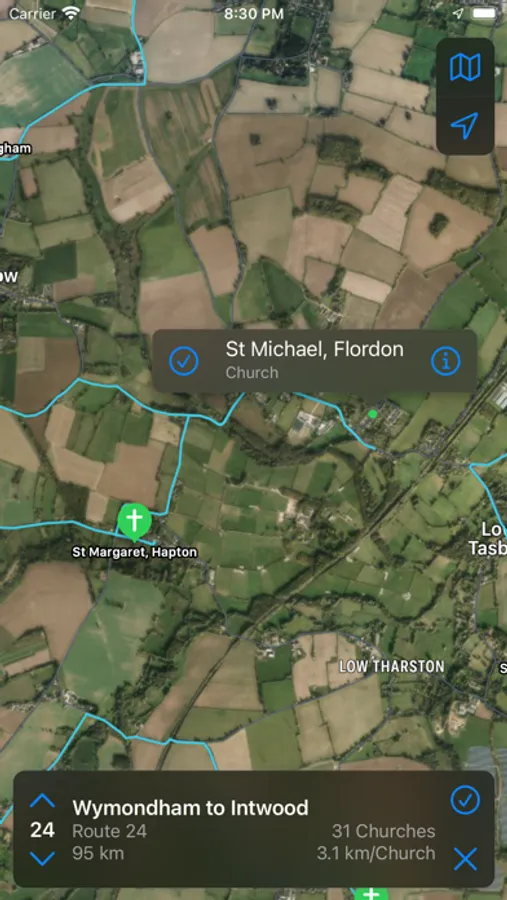Select the St Michael, Flordon callout title
The height and width of the screenshot is (900, 507).
(314, 349)
